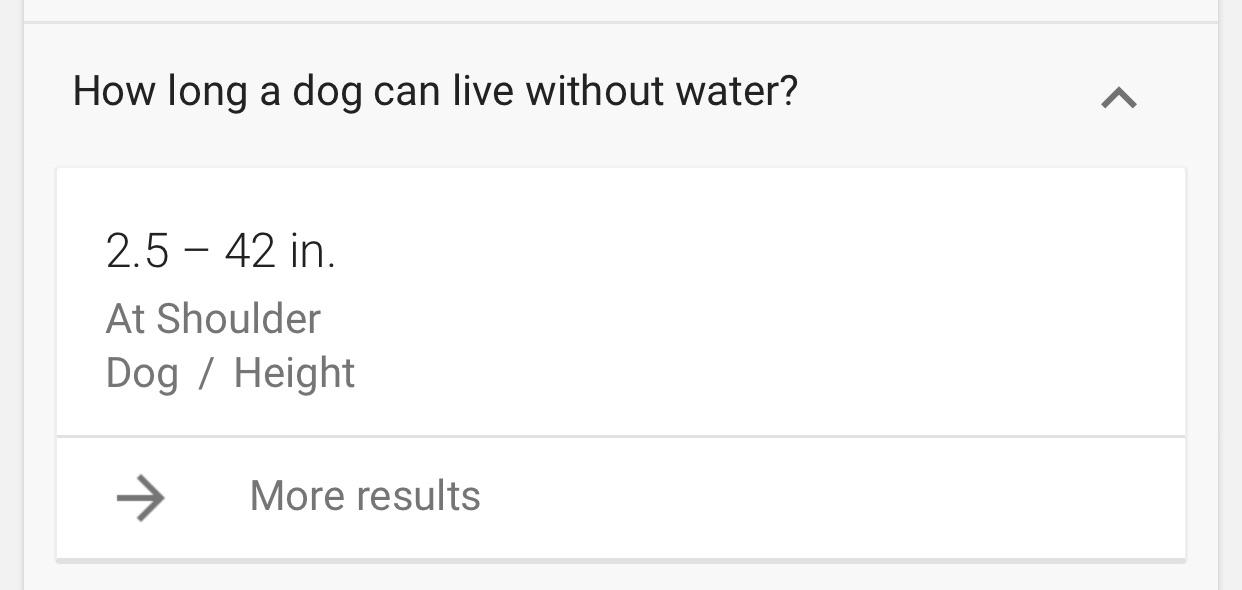Viewport: 1242px width, 590px height.
Task: Collapse the dog water question chevron
Action: 1119,97
